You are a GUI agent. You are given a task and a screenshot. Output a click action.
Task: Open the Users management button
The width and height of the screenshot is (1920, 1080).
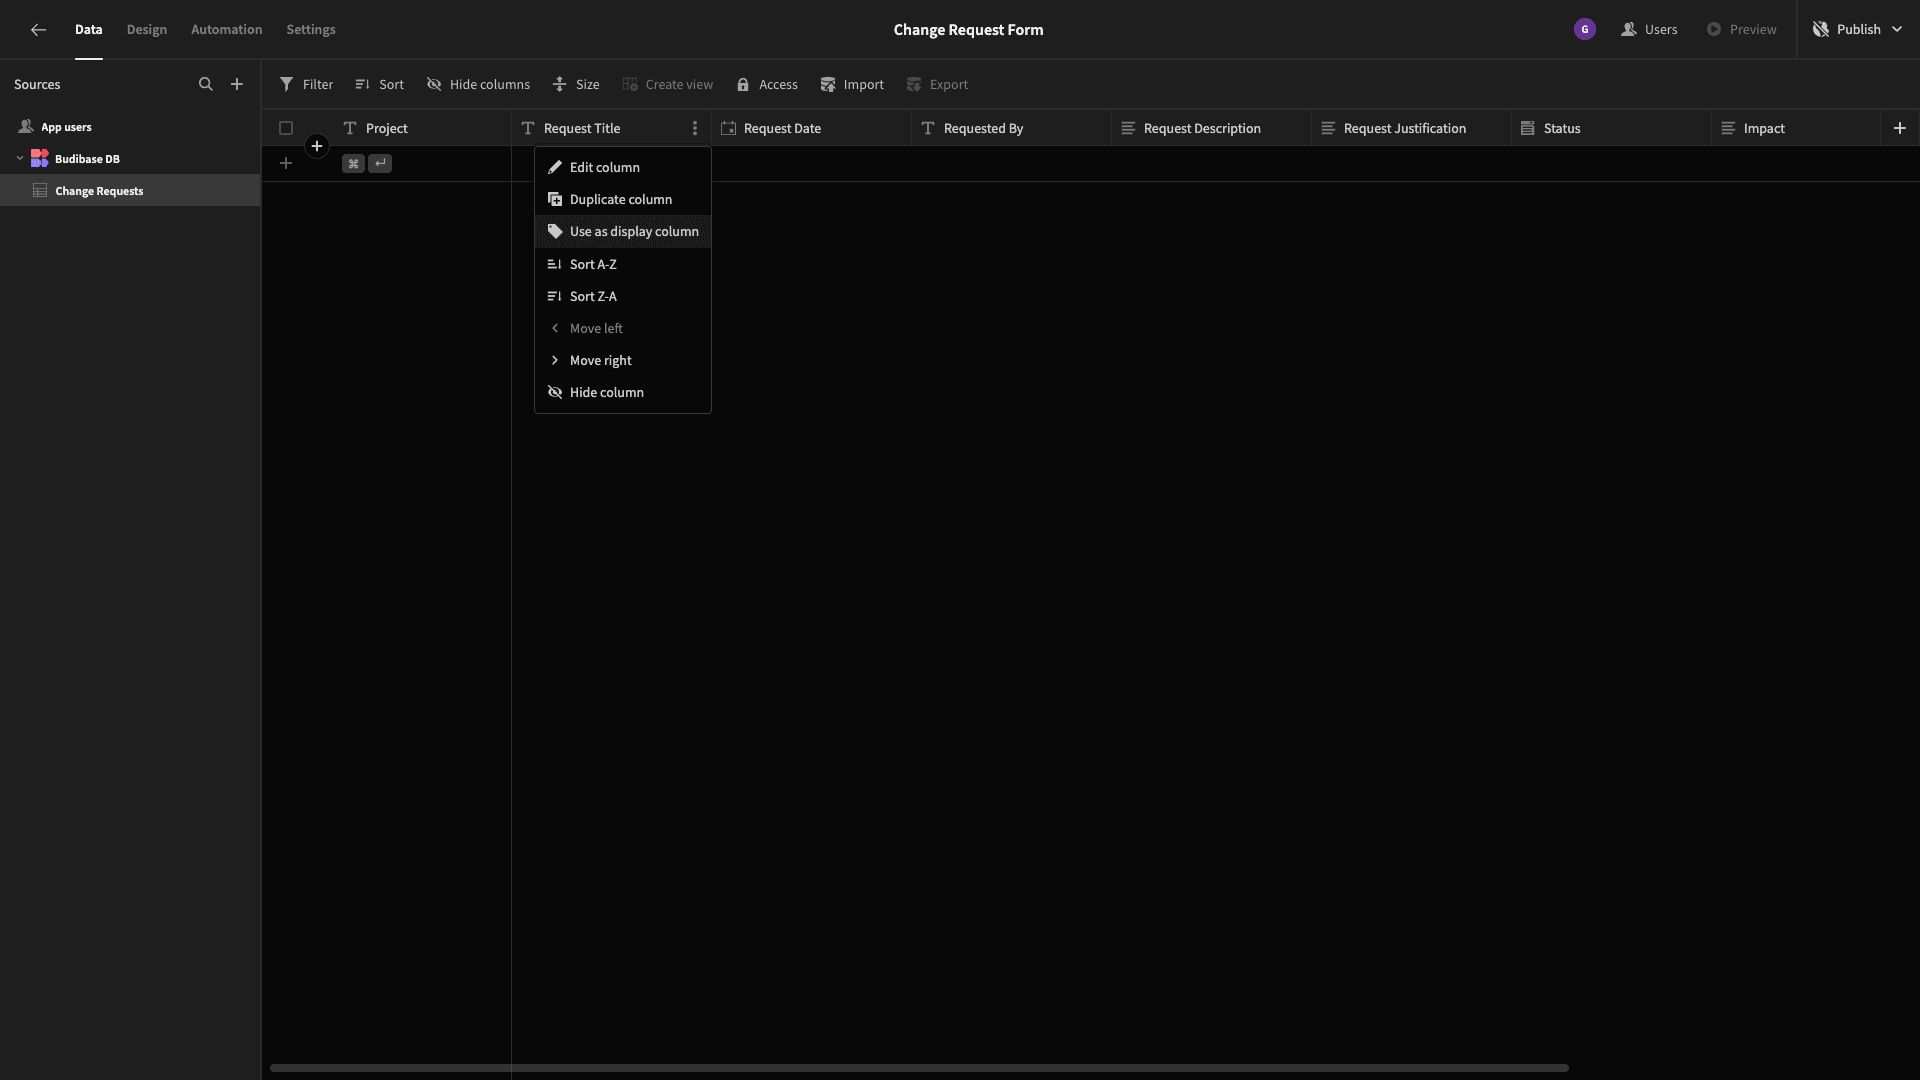pyautogui.click(x=1649, y=30)
